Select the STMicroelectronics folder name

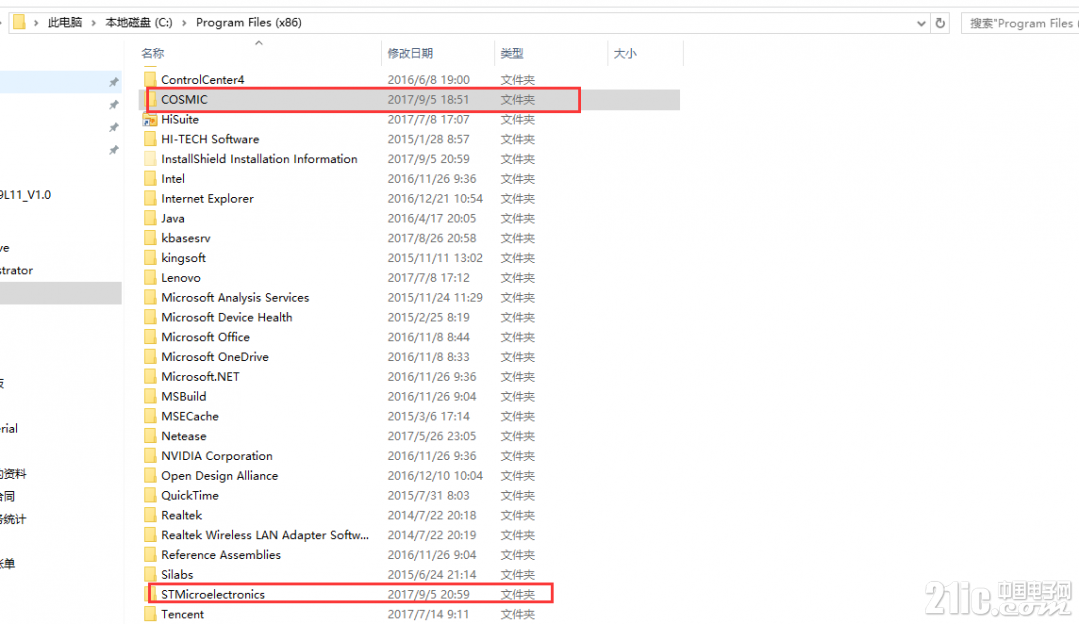coord(213,594)
